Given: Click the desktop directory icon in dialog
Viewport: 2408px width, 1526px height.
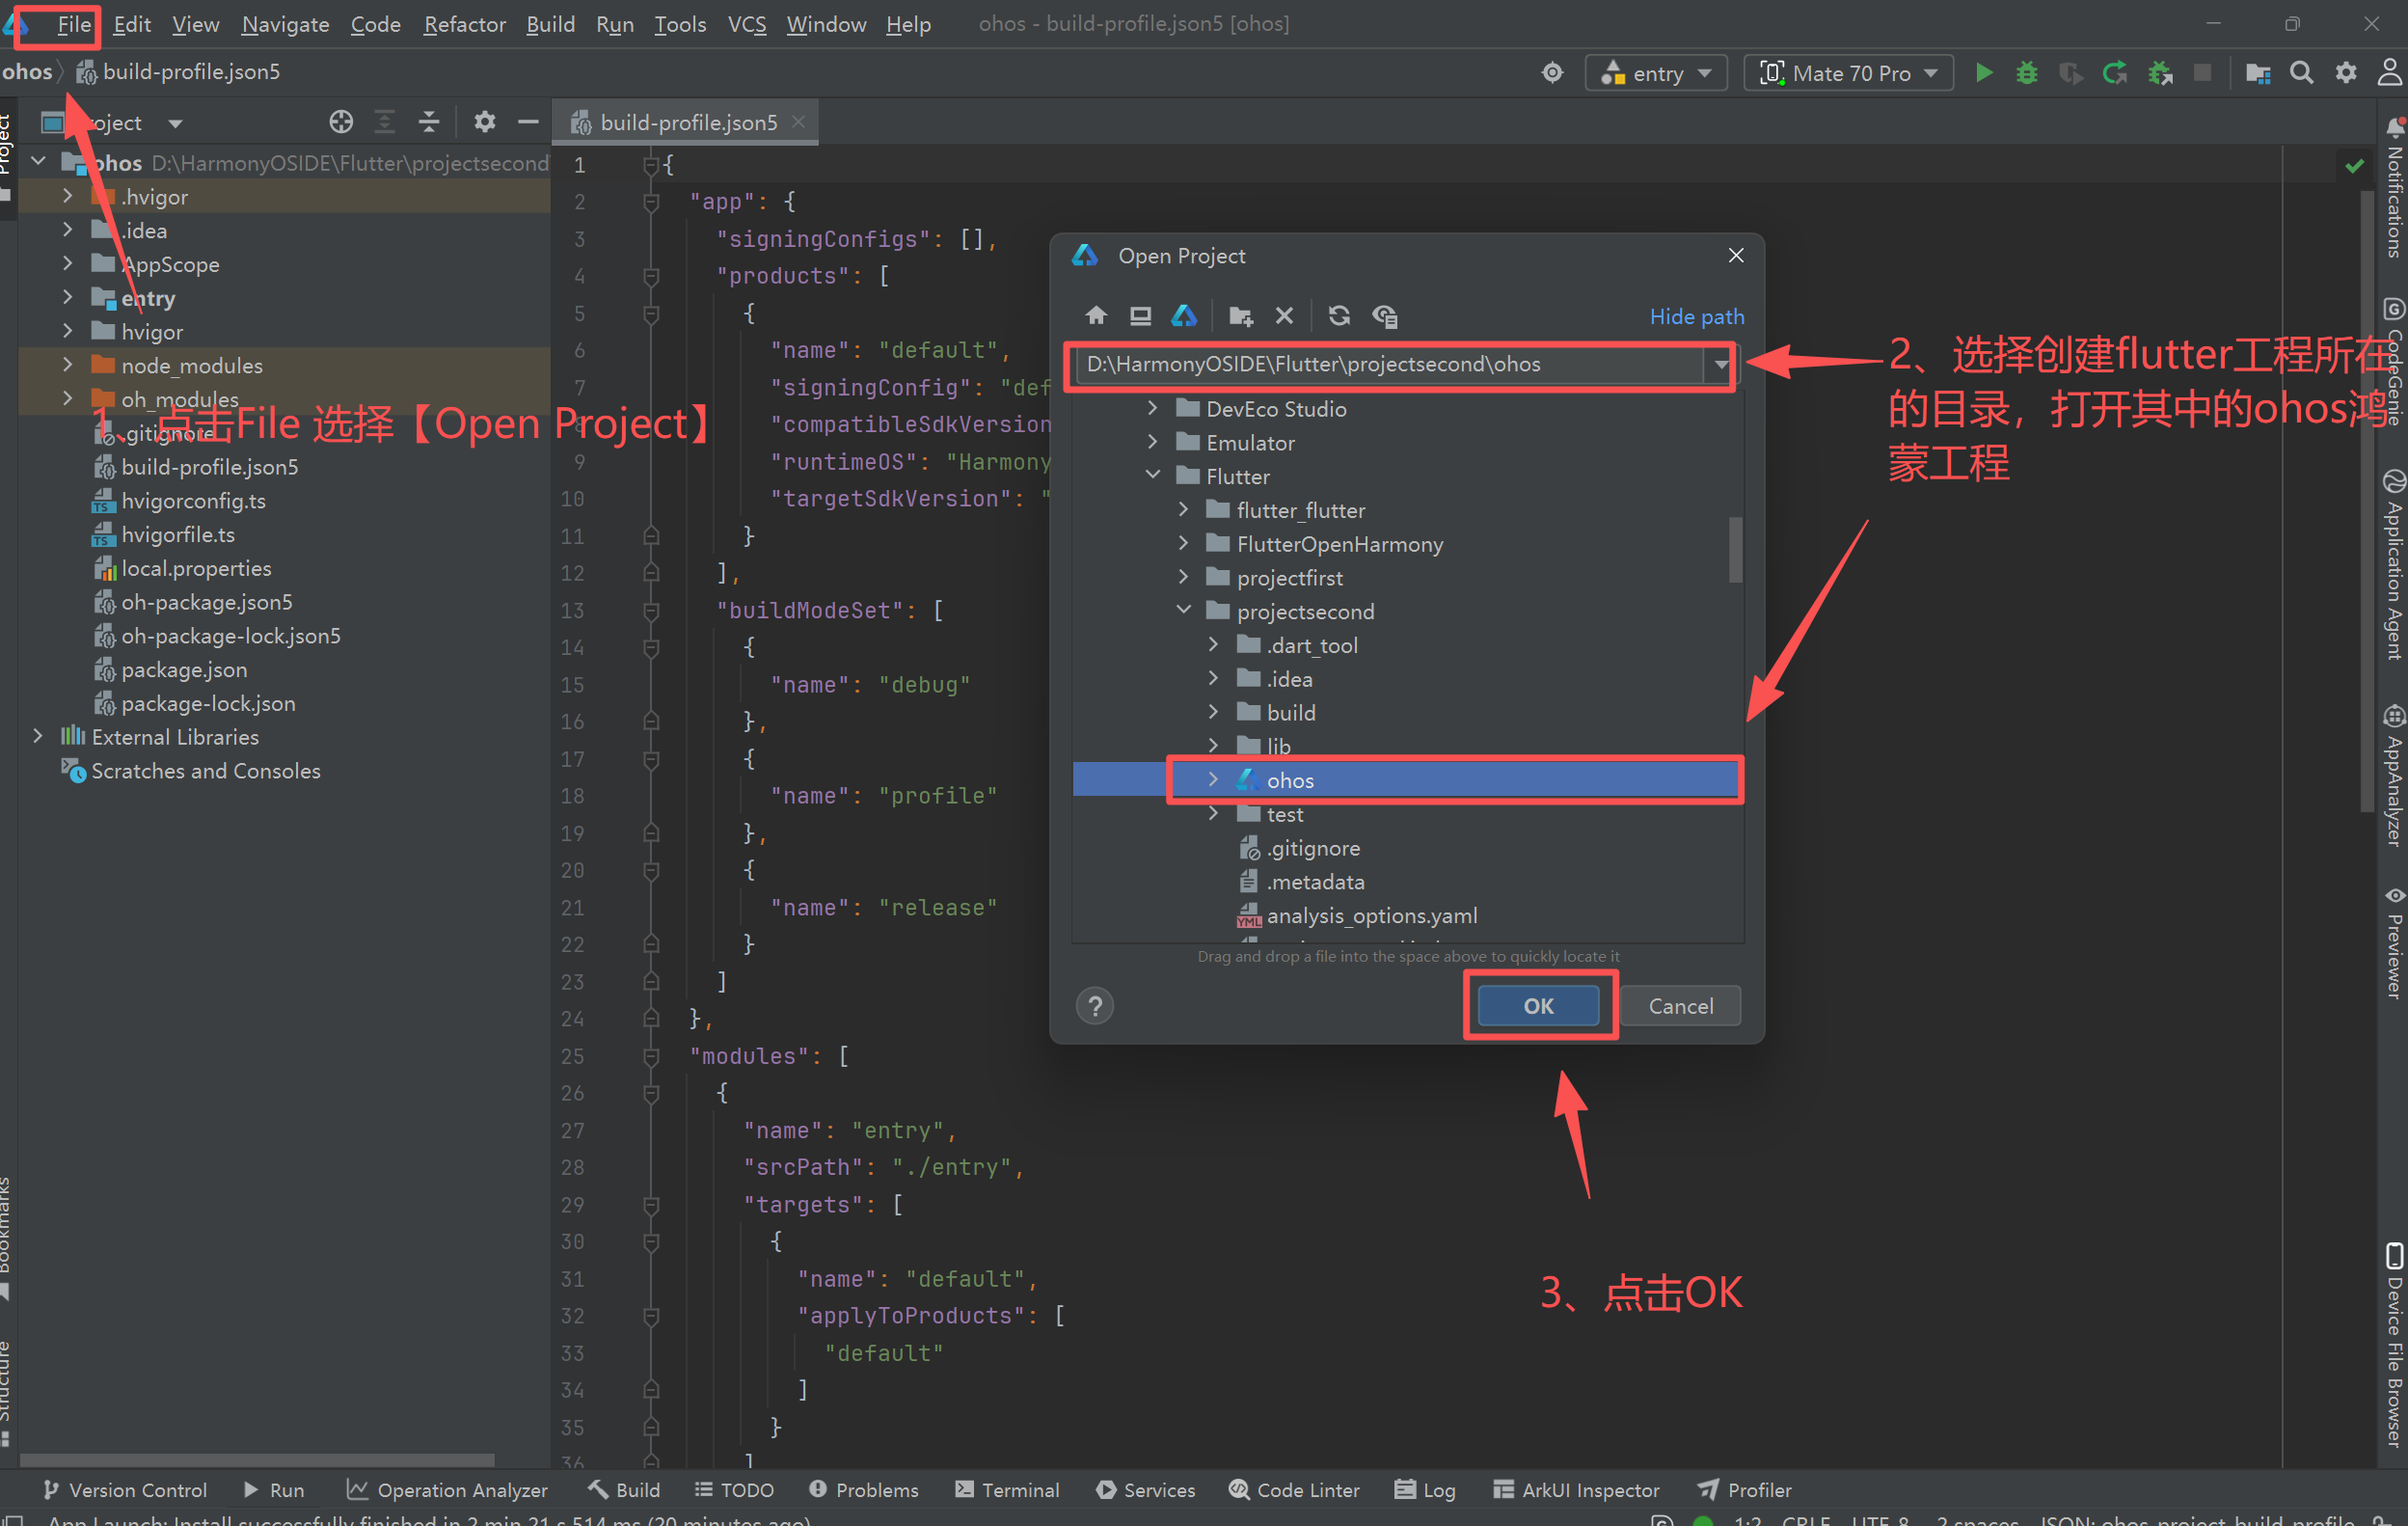Looking at the screenshot, I should [1139, 316].
